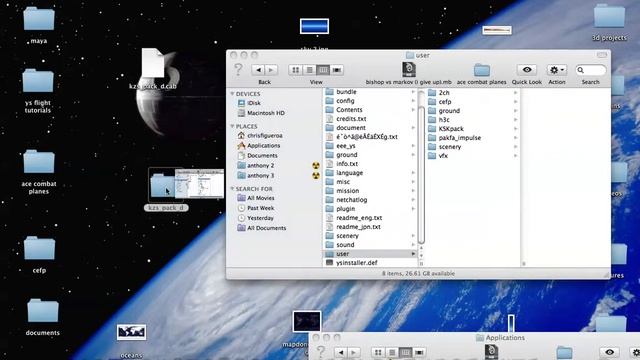Click Quick Look eye in Applications window
The image size is (640, 360).
point(610,352)
